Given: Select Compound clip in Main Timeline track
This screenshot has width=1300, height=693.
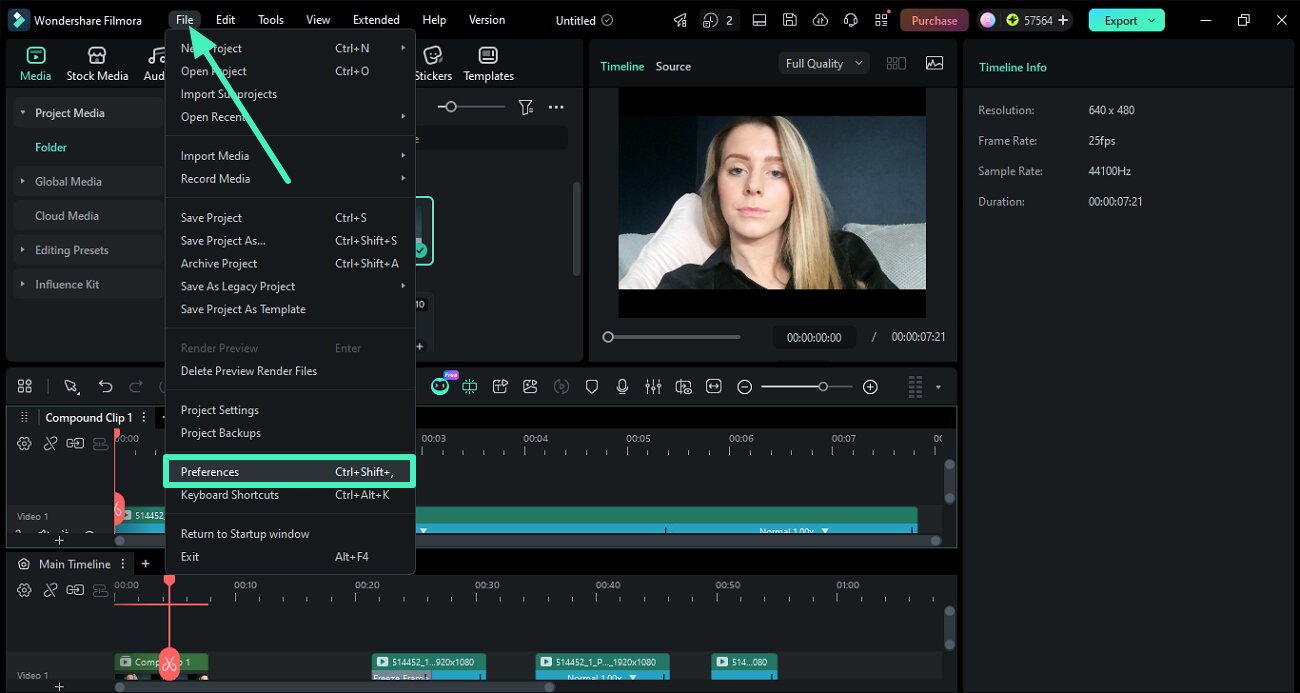Looking at the screenshot, I should (x=161, y=667).
